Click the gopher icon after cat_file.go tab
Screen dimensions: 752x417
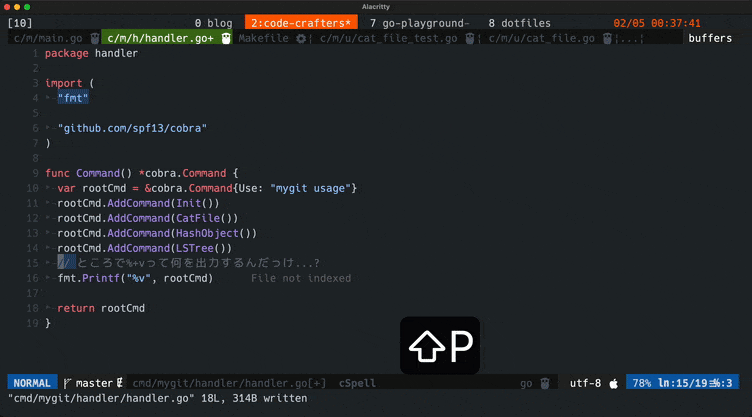(607, 38)
